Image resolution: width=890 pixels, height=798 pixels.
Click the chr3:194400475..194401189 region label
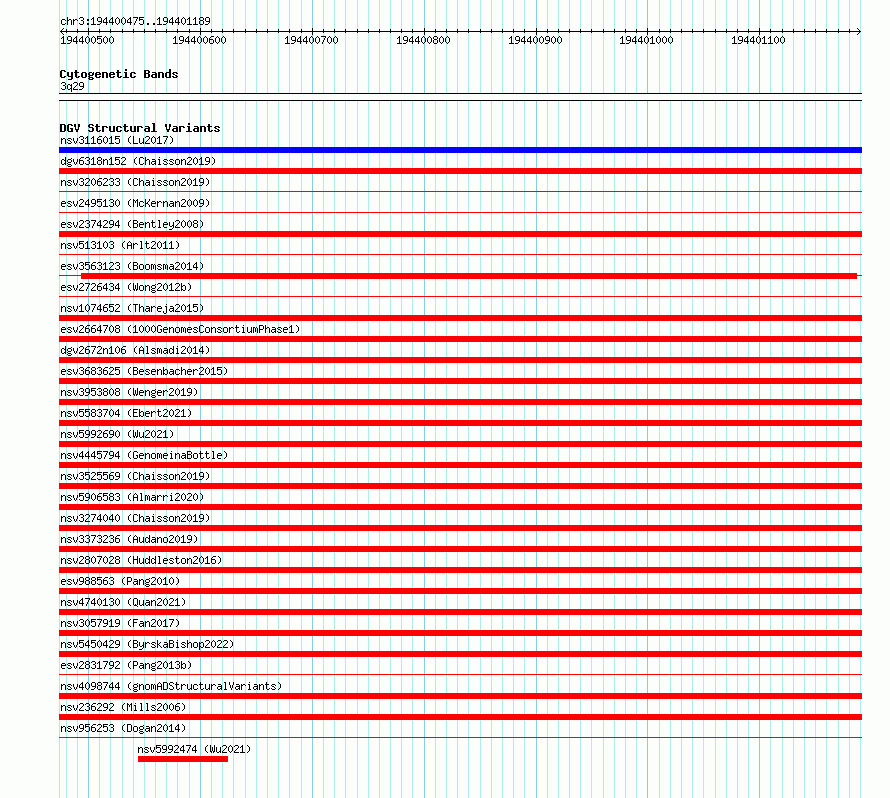pyautogui.click(x=135, y=21)
